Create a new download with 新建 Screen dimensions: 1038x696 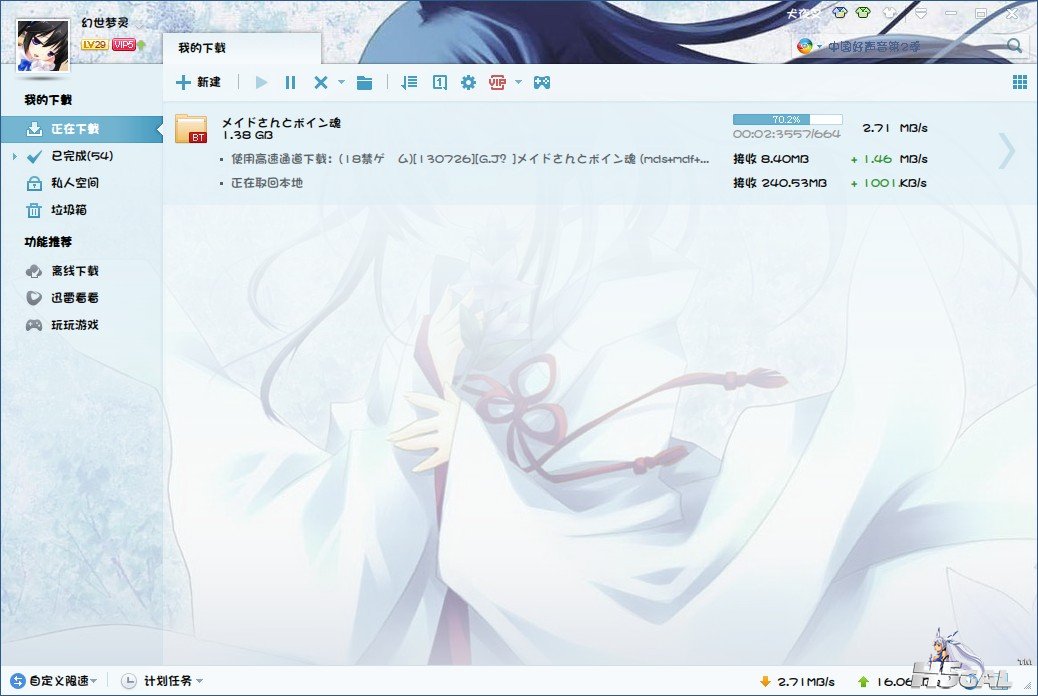coord(198,82)
